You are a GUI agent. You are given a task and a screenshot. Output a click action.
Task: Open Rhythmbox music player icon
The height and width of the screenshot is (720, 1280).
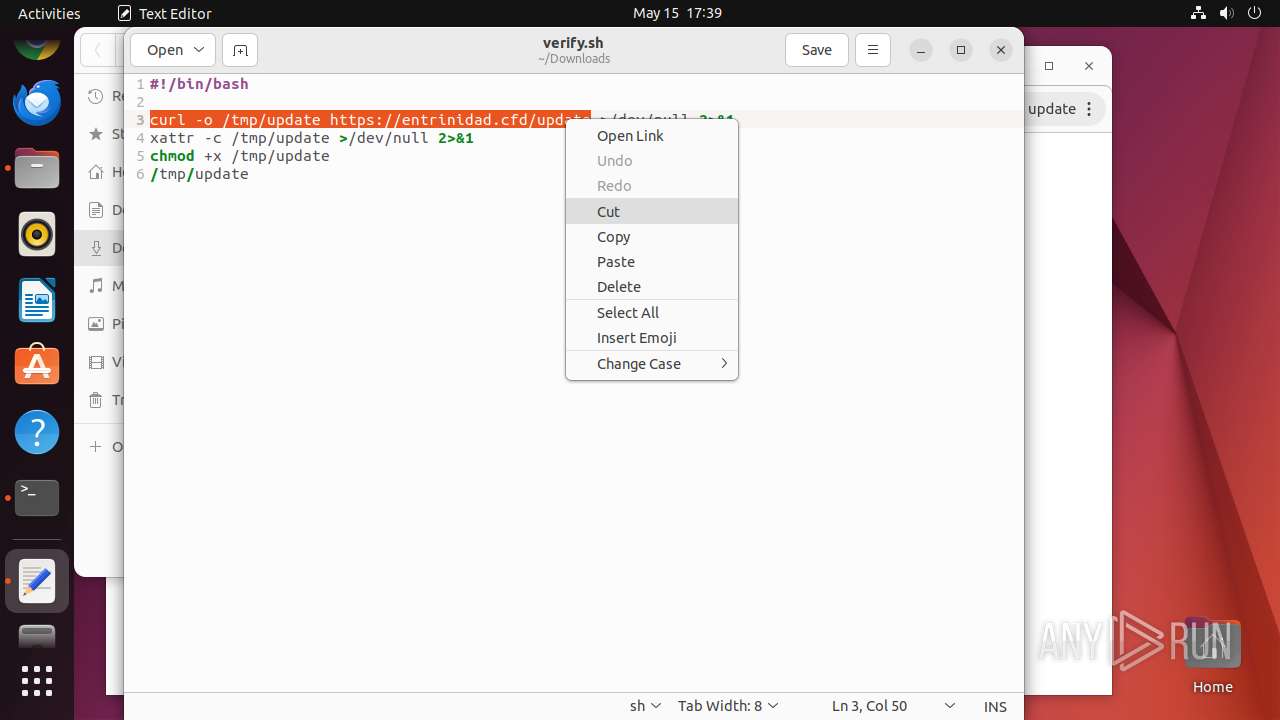click(x=37, y=235)
